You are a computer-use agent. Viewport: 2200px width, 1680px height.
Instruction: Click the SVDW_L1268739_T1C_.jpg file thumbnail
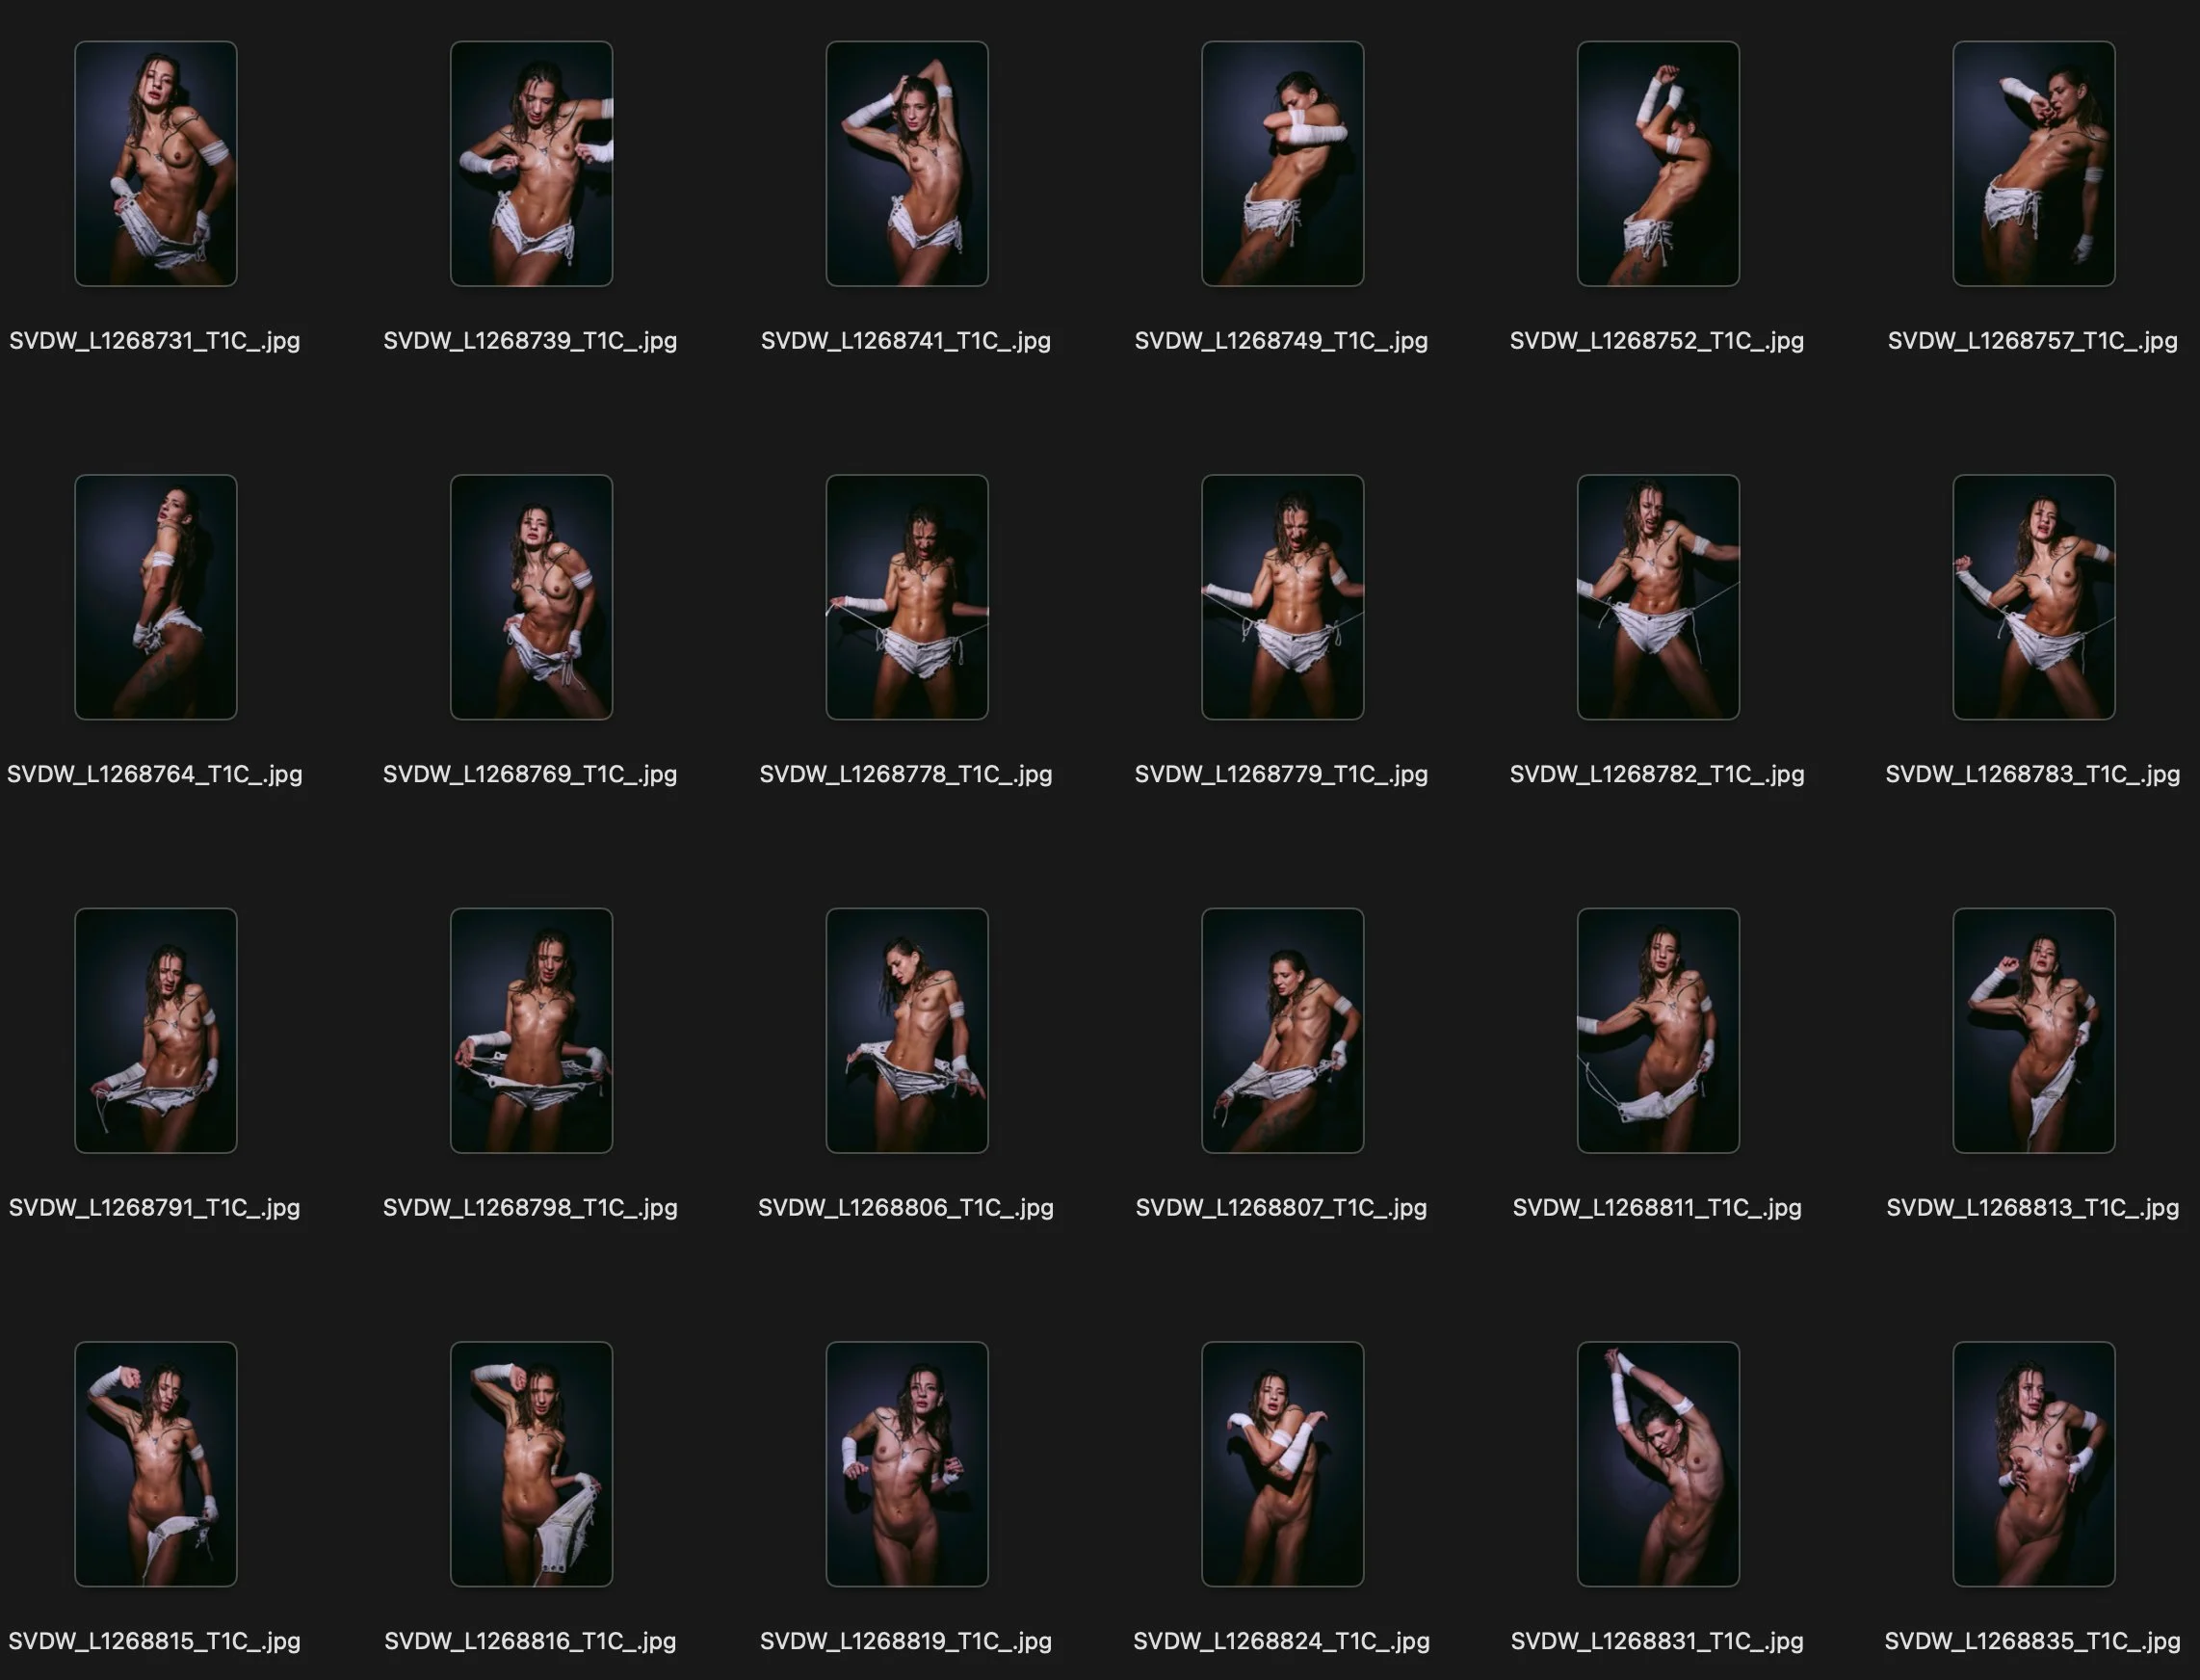pos(531,163)
